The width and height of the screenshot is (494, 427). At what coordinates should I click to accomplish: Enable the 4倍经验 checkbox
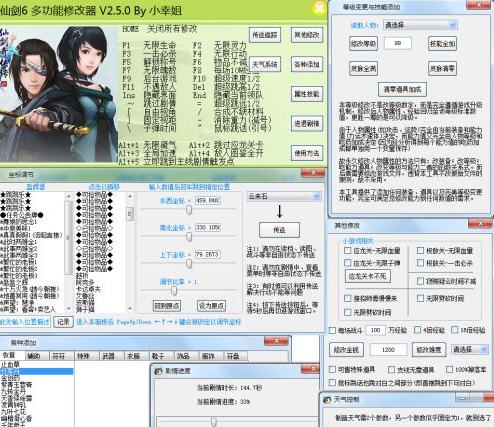click(x=417, y=330)
